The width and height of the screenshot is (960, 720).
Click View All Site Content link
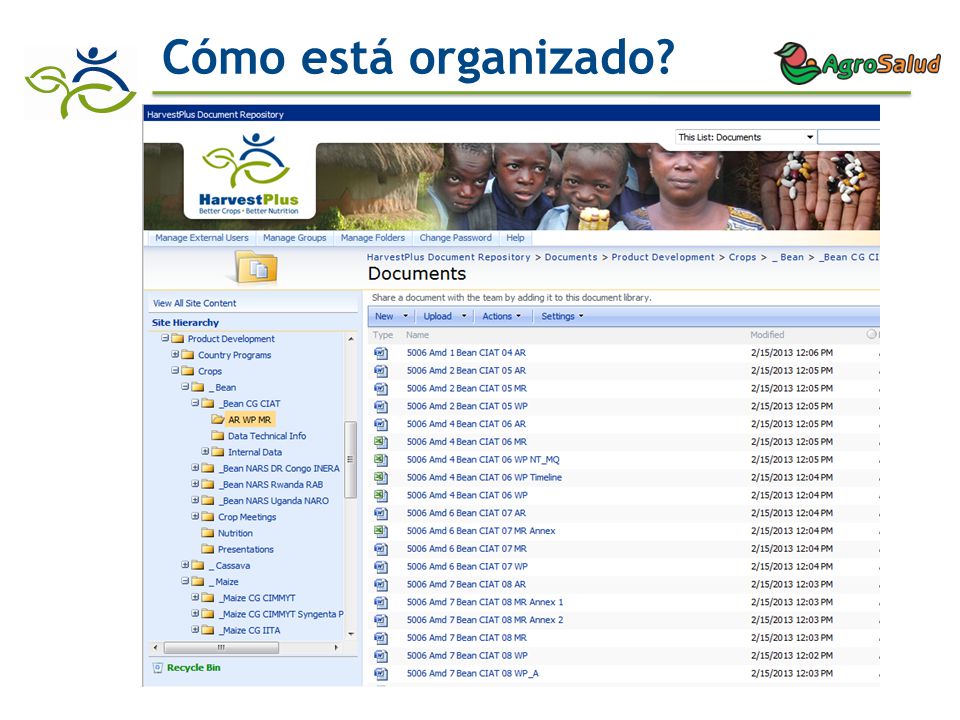click(194, 303)
